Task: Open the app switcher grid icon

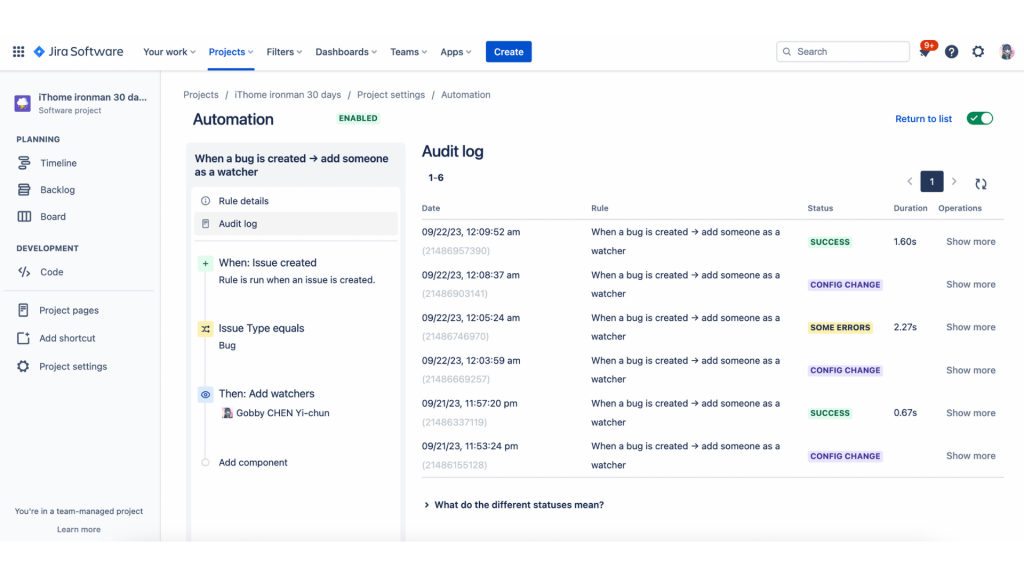Action: click(18, 52)
